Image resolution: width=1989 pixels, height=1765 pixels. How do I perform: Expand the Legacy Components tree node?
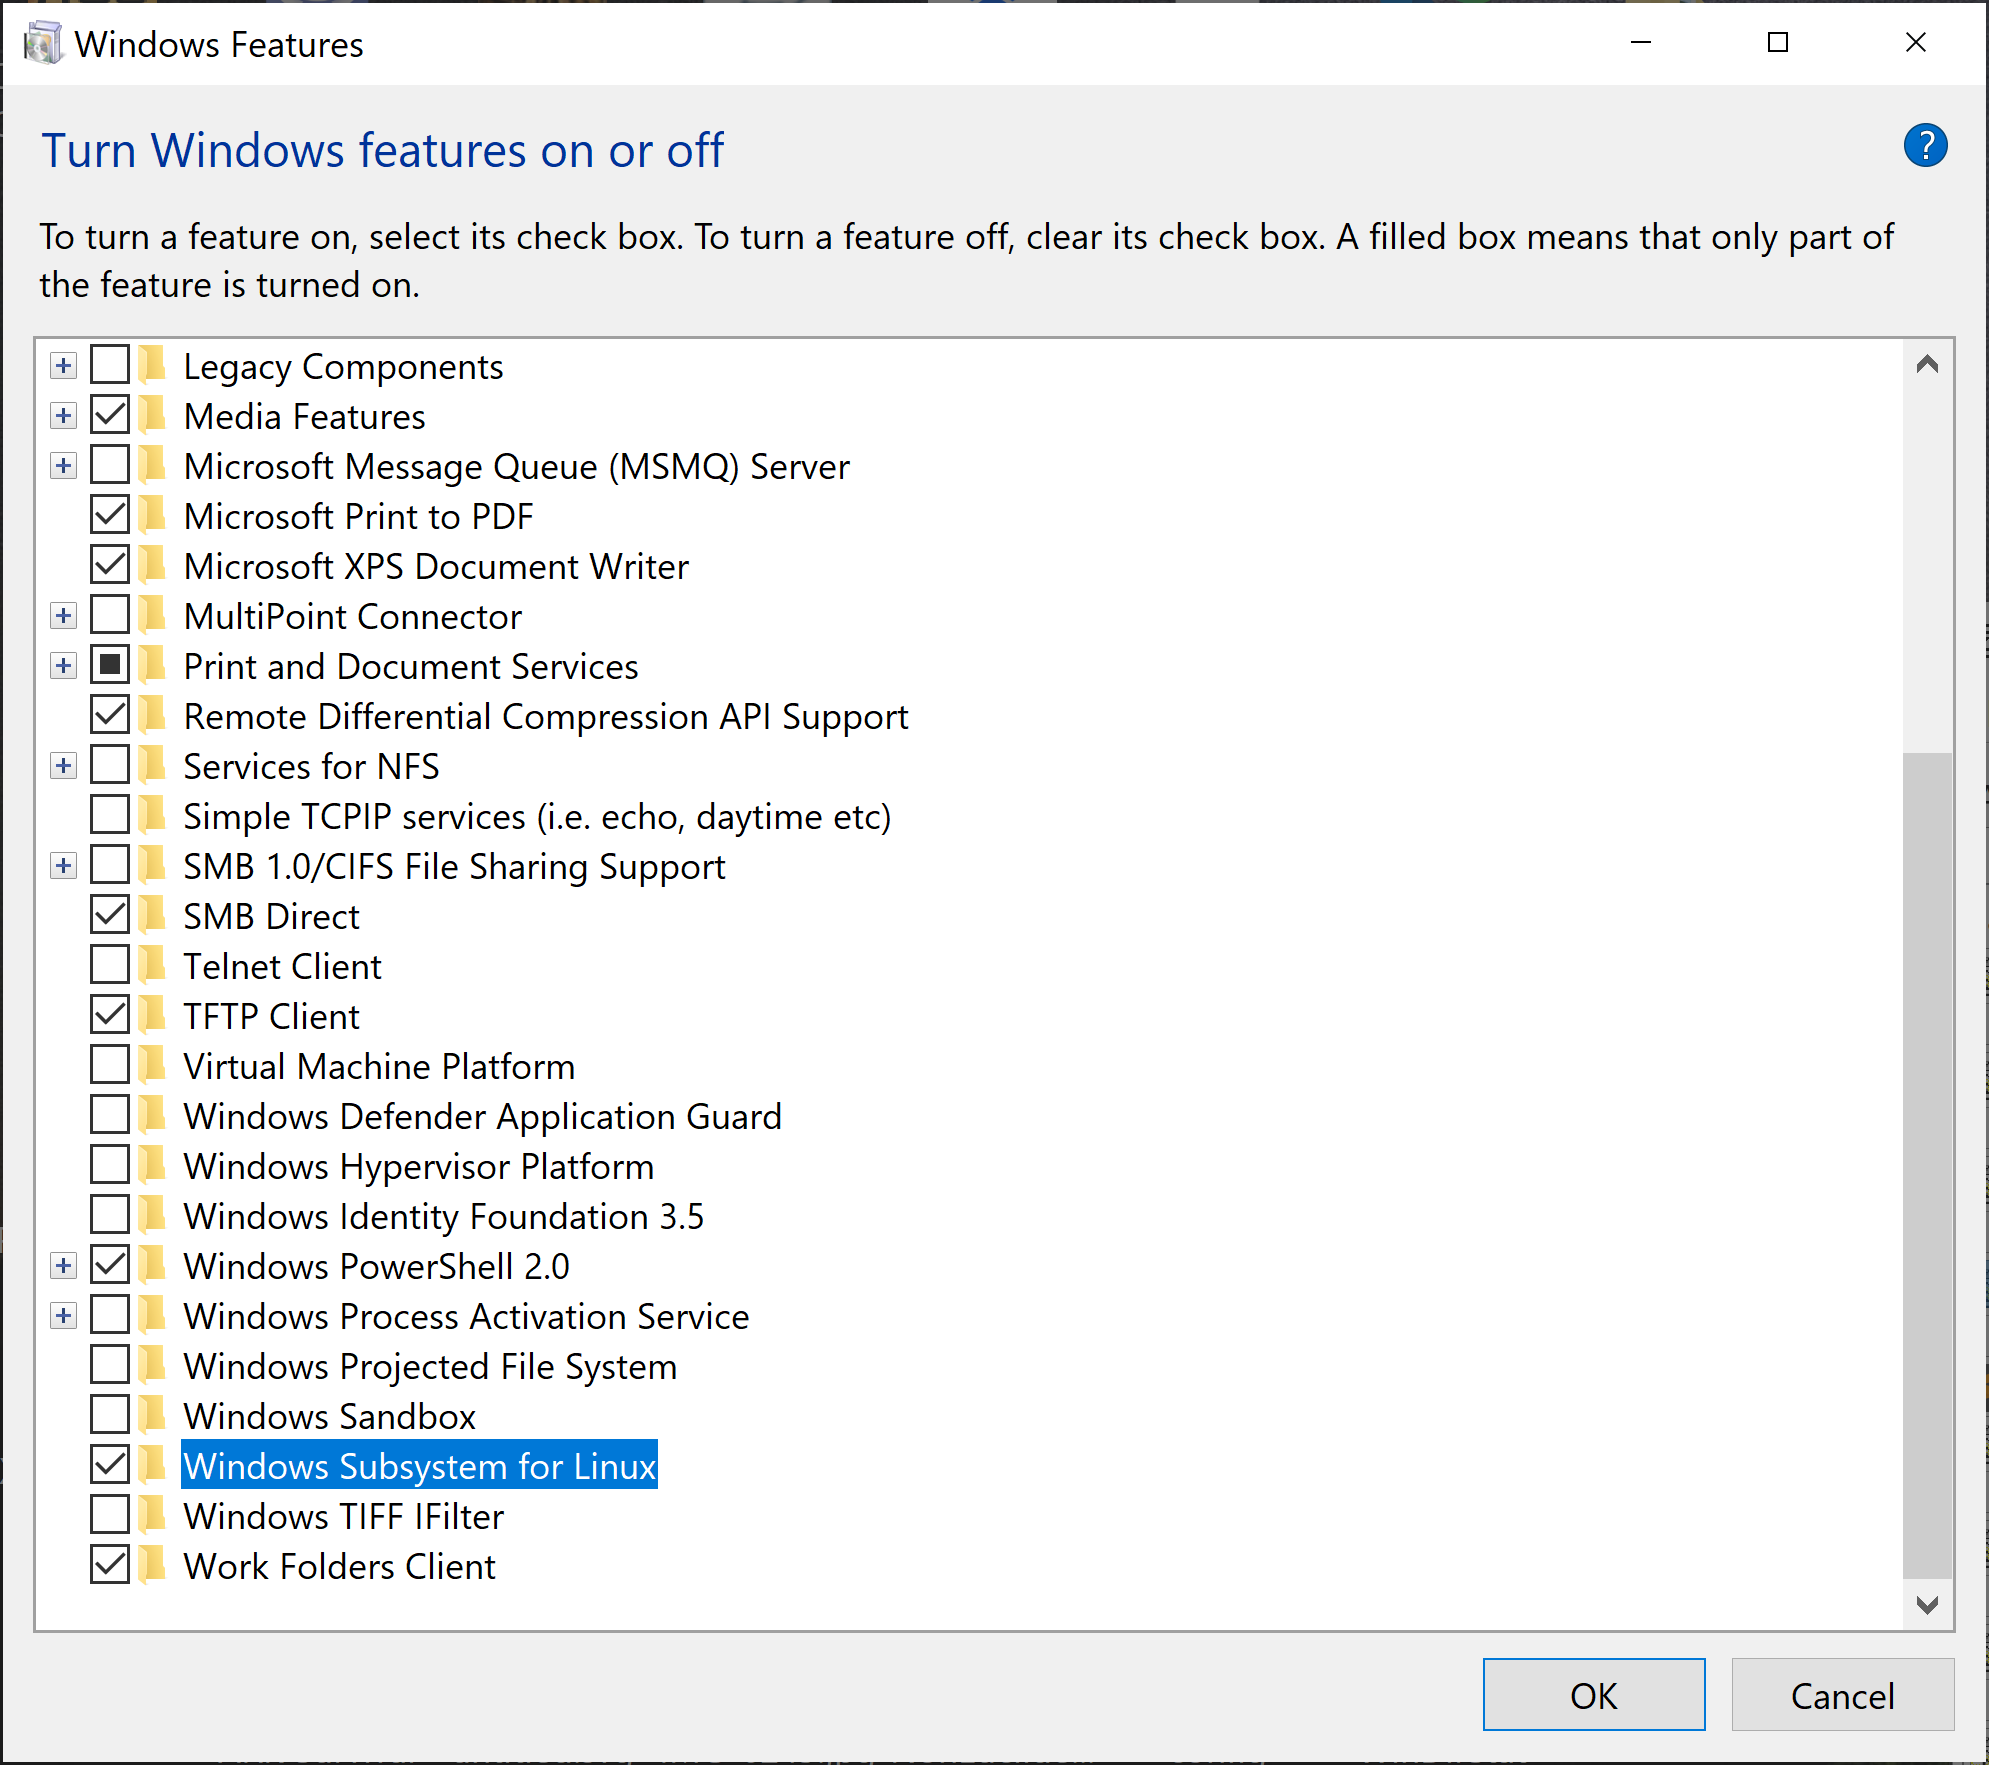64,366
